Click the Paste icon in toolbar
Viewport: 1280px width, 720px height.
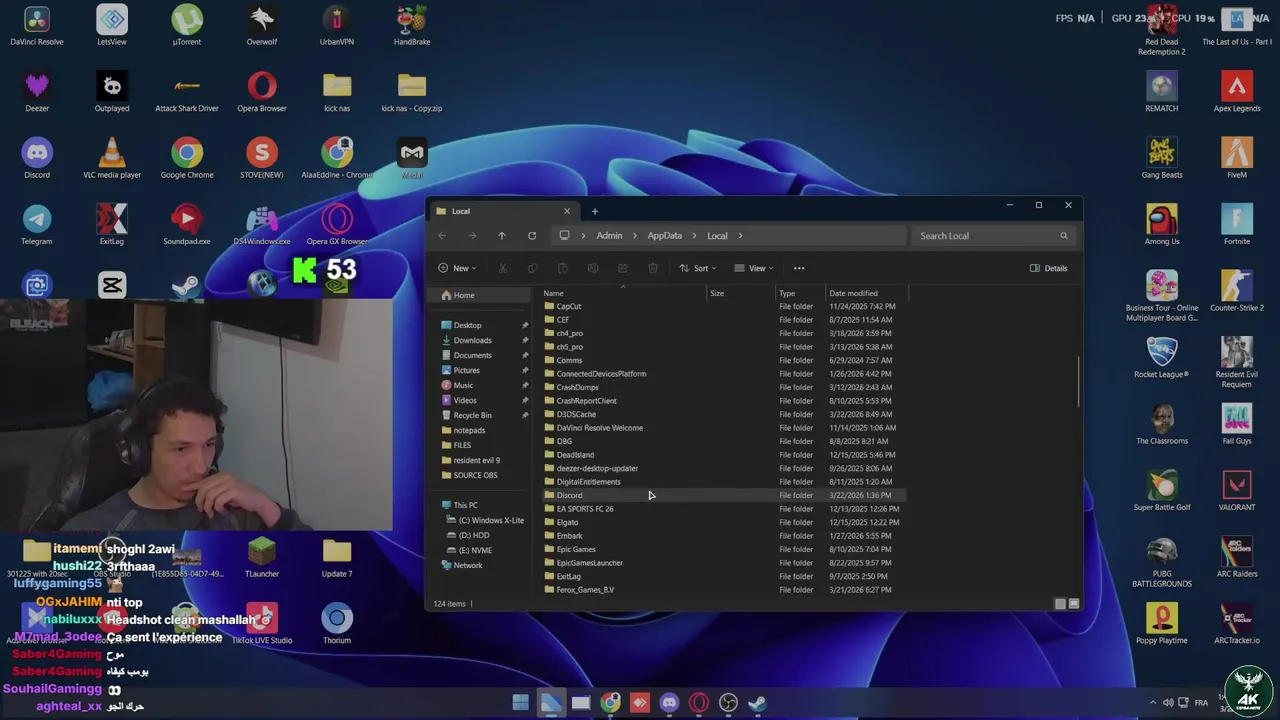(563, 268)
